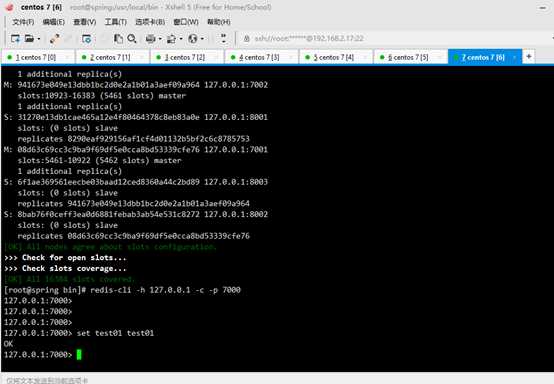
Task: Click the New session toolbar icon
Action: (x=15, y=39)
